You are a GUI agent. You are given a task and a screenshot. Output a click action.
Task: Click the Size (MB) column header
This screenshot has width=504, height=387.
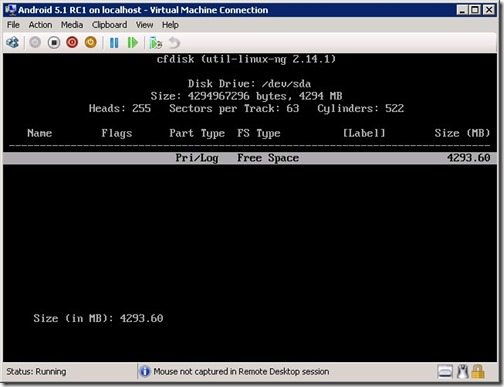pyautogui.click(x=462, y=133)
